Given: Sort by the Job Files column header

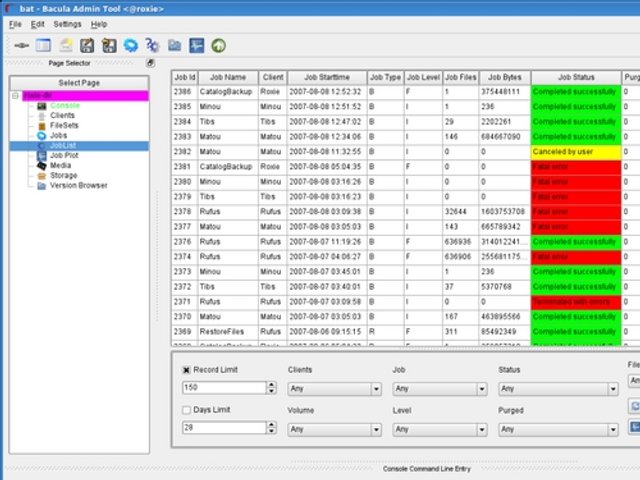Looking at the screenshot, I should pyautogui.click(x=460, y=77).
